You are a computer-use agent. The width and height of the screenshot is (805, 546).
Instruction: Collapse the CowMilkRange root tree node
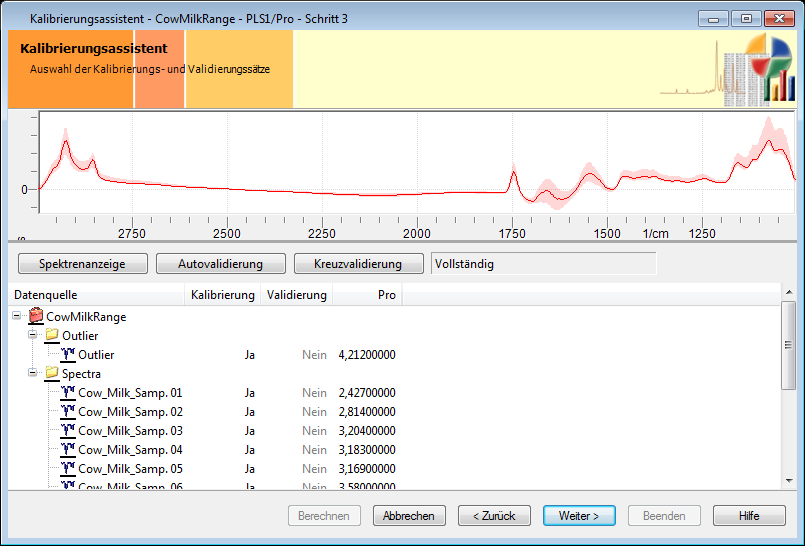[18, 316]
